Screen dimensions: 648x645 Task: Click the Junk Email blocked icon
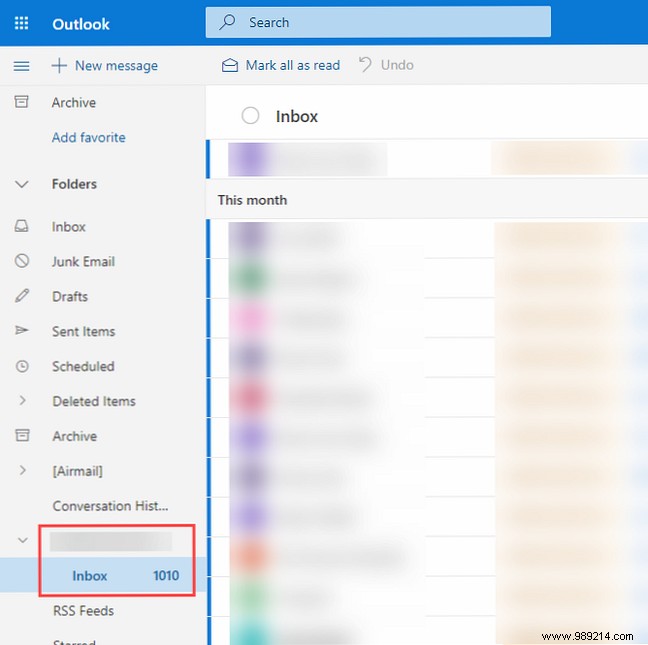(x=22, y=261)
